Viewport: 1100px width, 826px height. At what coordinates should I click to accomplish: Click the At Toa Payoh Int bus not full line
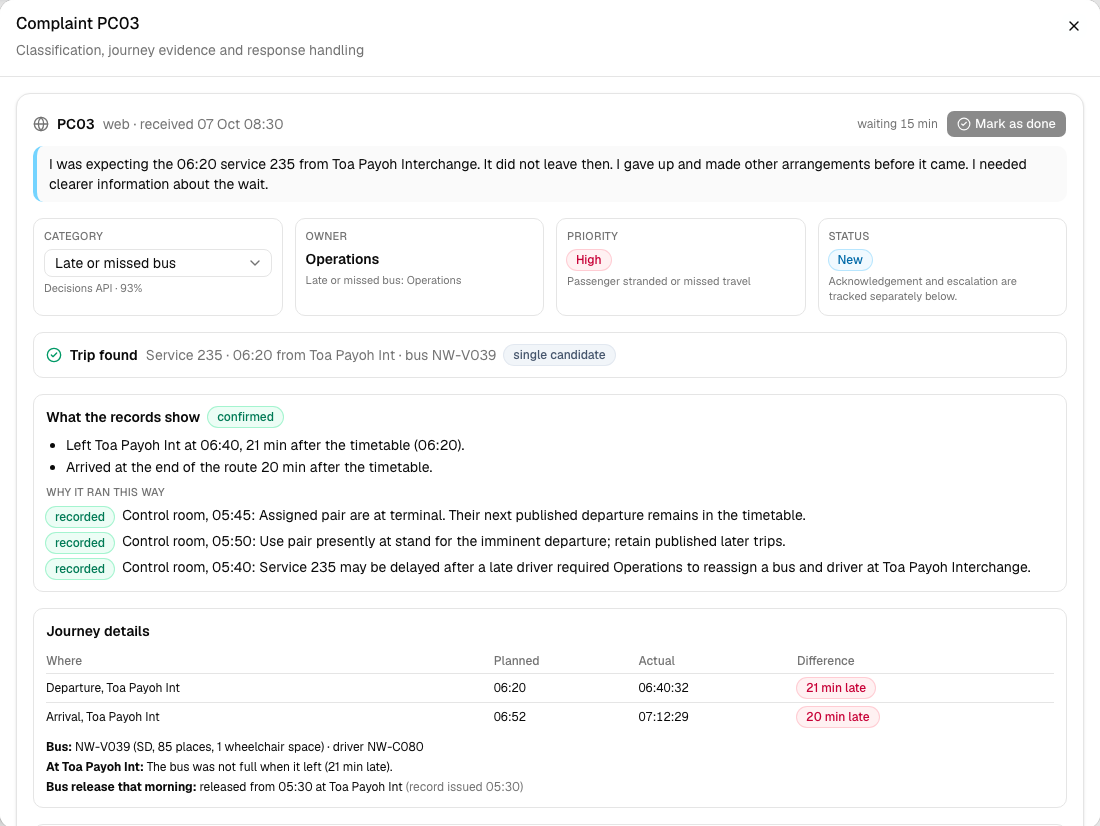pyautogui.click(x=220, y=766)
